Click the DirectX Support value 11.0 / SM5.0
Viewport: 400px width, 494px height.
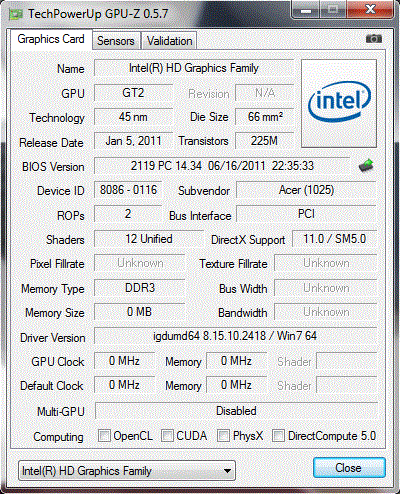[x=335, y=239]
